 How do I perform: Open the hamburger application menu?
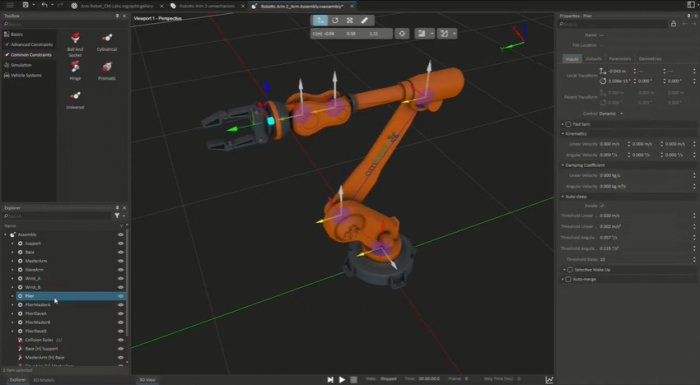click(x=9, y=5)
